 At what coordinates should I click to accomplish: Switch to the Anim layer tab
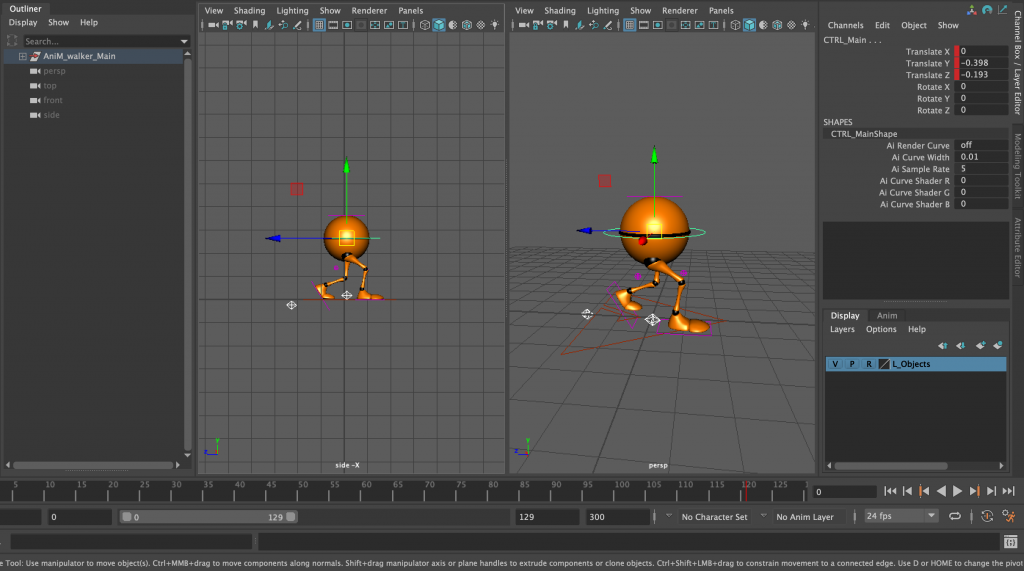886,315
